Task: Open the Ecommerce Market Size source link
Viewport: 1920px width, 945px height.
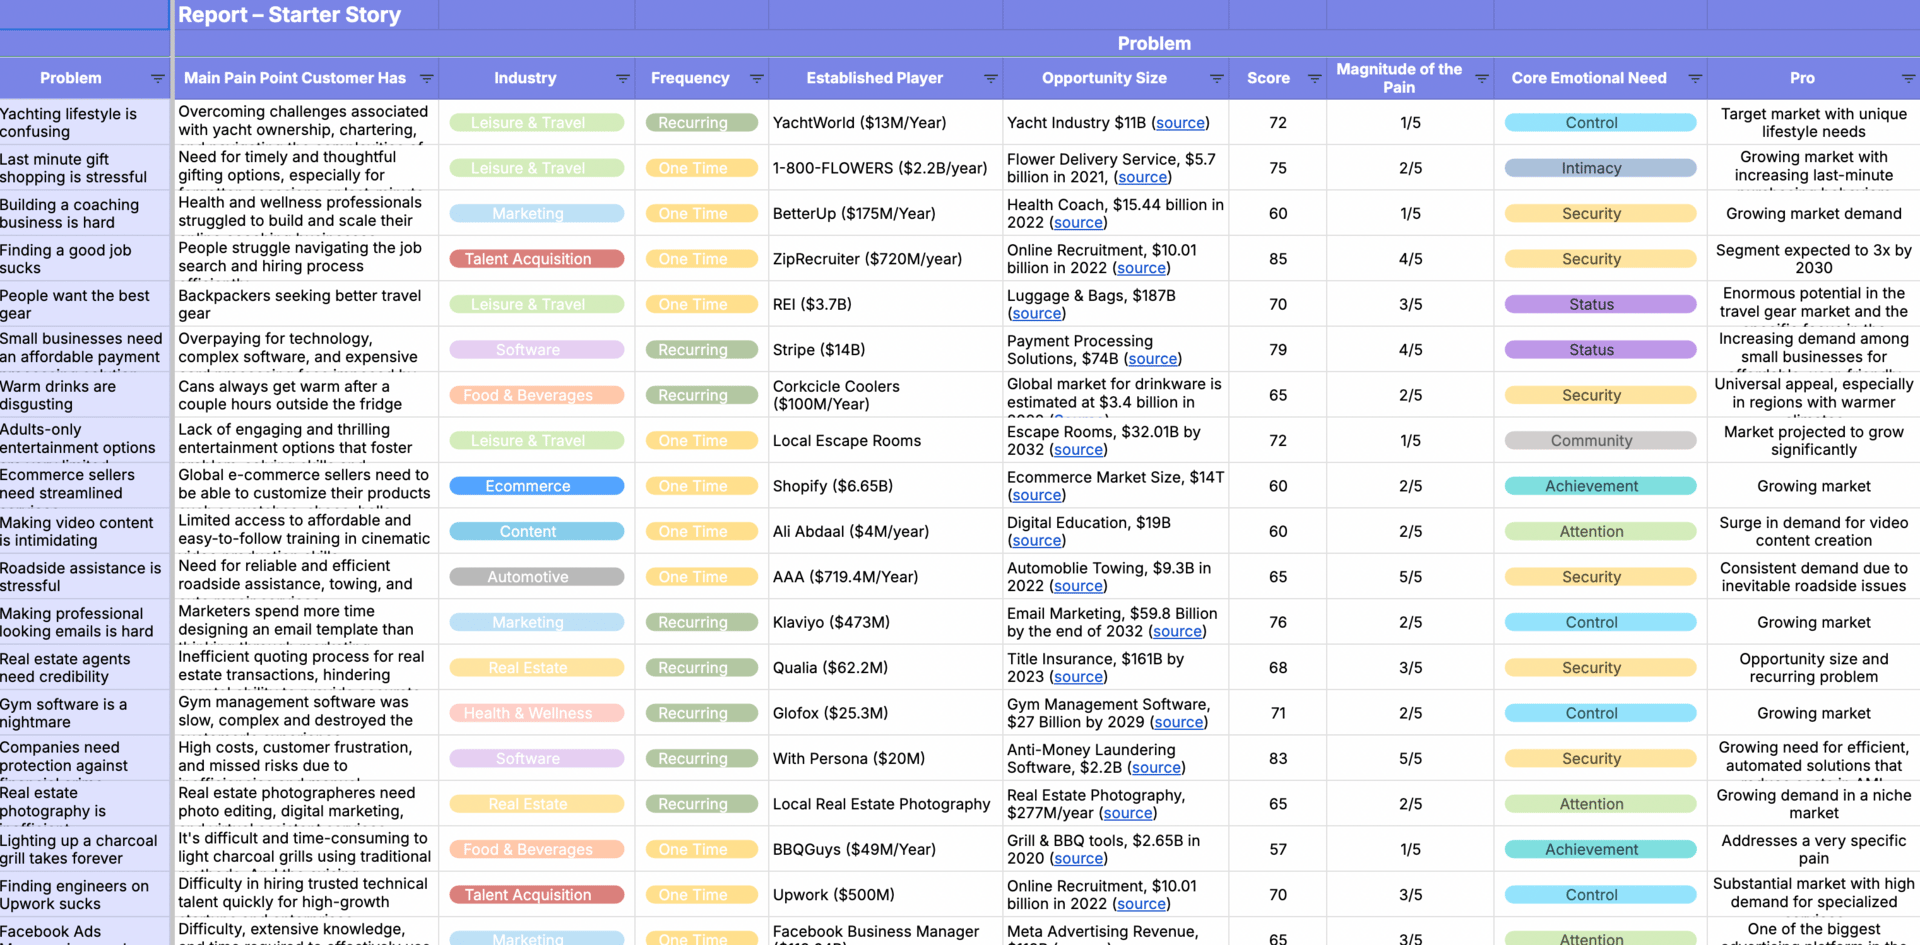Action: 1036,495
